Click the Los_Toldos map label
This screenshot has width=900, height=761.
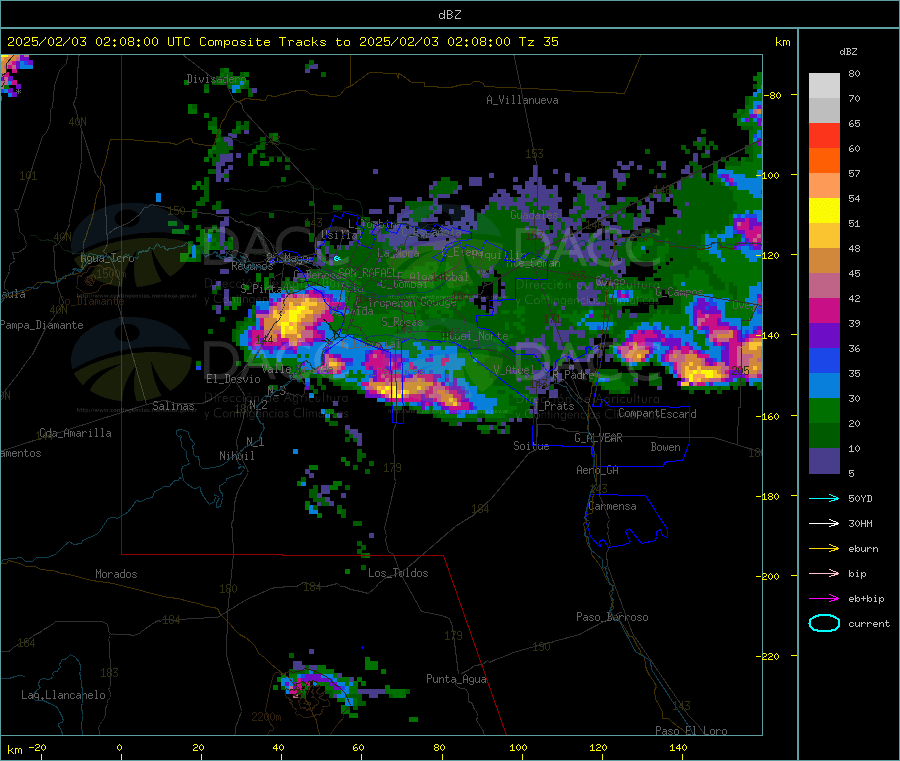point(398,573)
